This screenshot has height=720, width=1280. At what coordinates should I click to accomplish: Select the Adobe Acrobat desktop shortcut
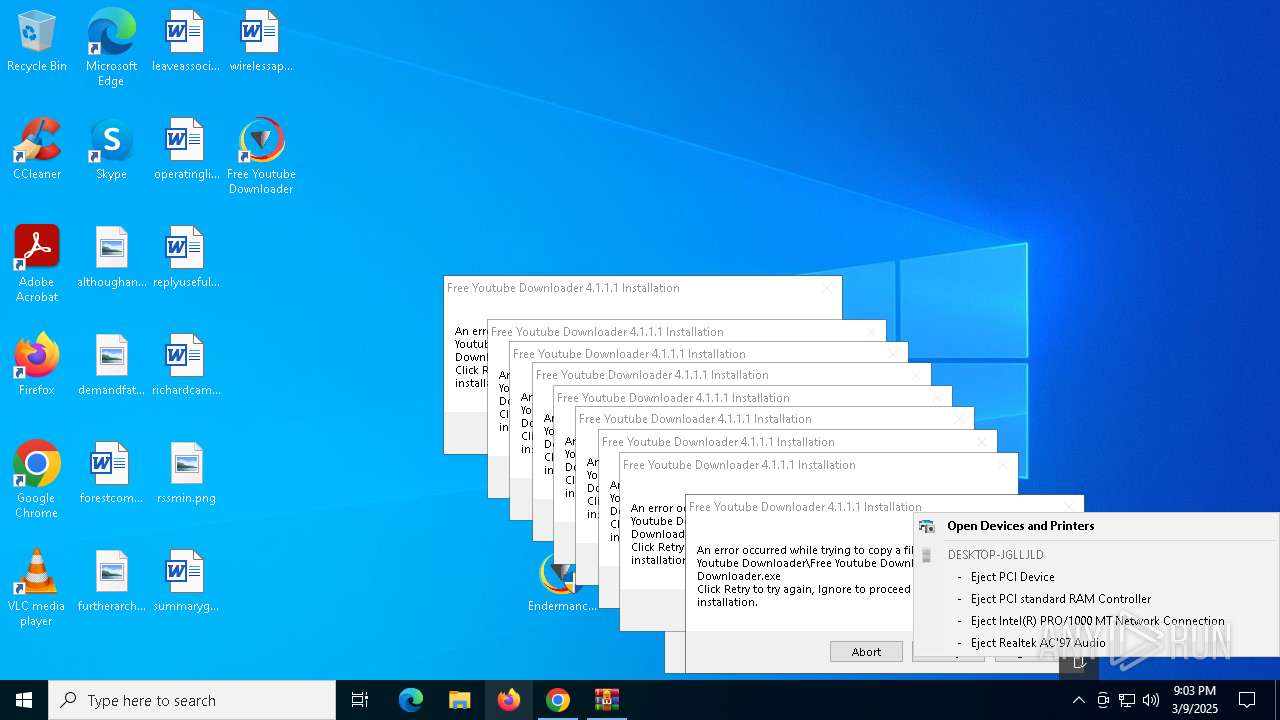pos(37,264)
